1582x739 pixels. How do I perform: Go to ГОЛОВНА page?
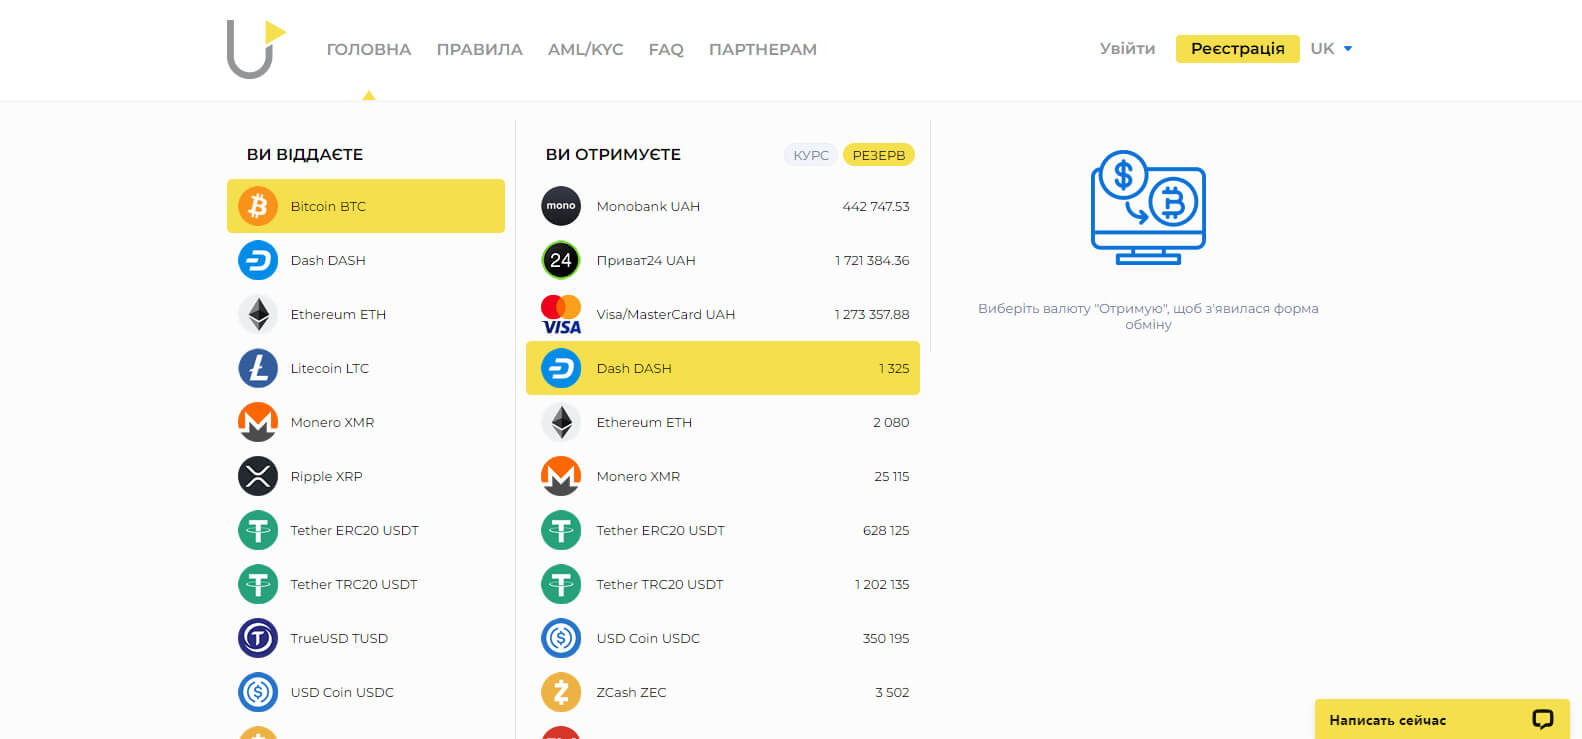coord(369,49)
